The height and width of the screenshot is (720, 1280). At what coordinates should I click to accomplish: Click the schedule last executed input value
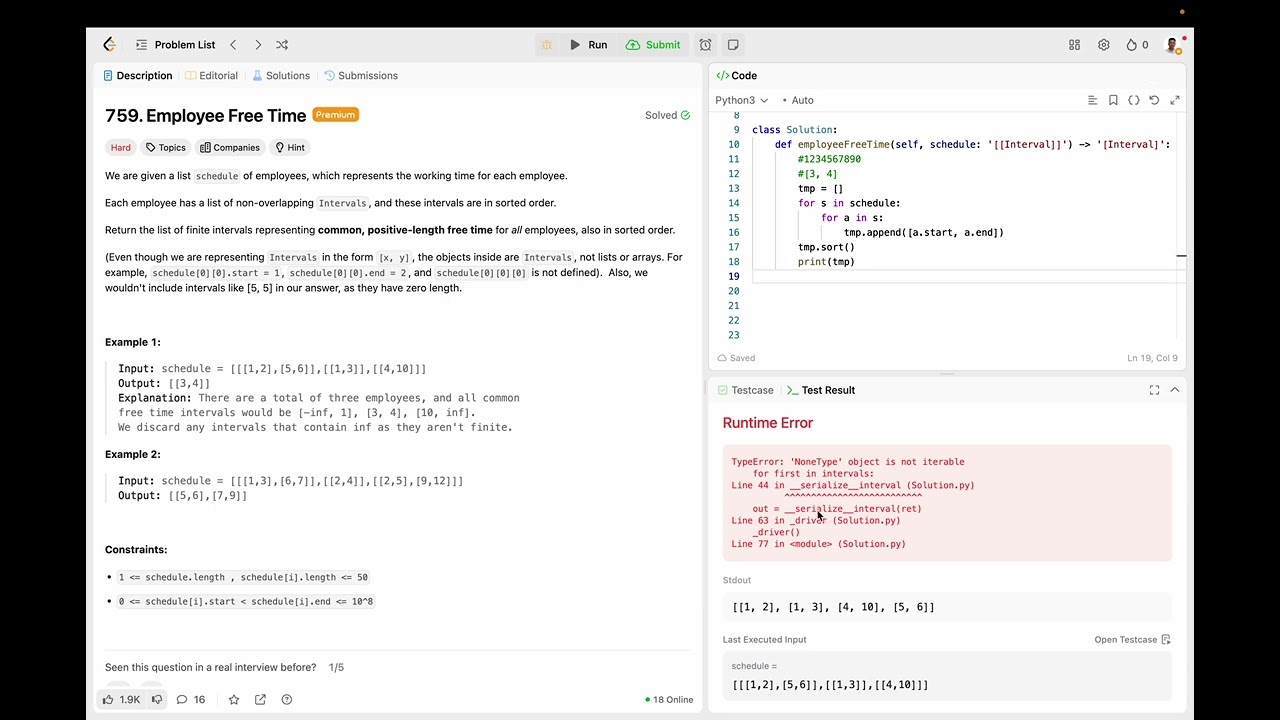coord(830,685)
